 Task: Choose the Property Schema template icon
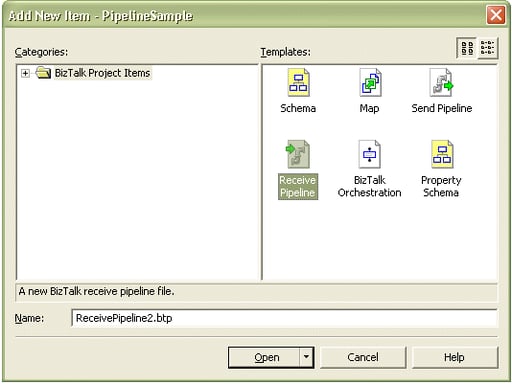click(x=442, y=154)
